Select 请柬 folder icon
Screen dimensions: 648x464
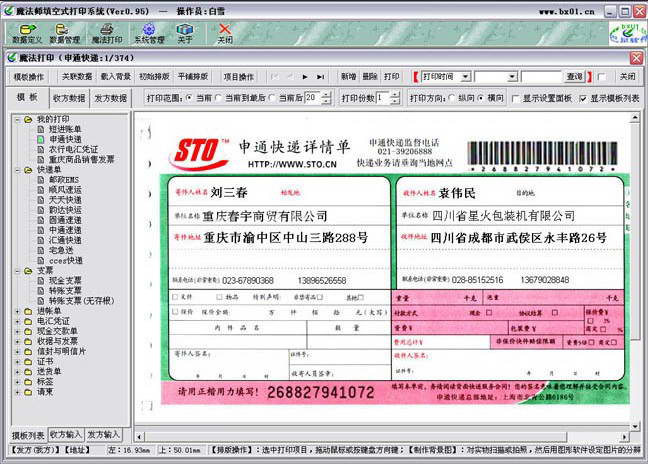click(28, 392)
